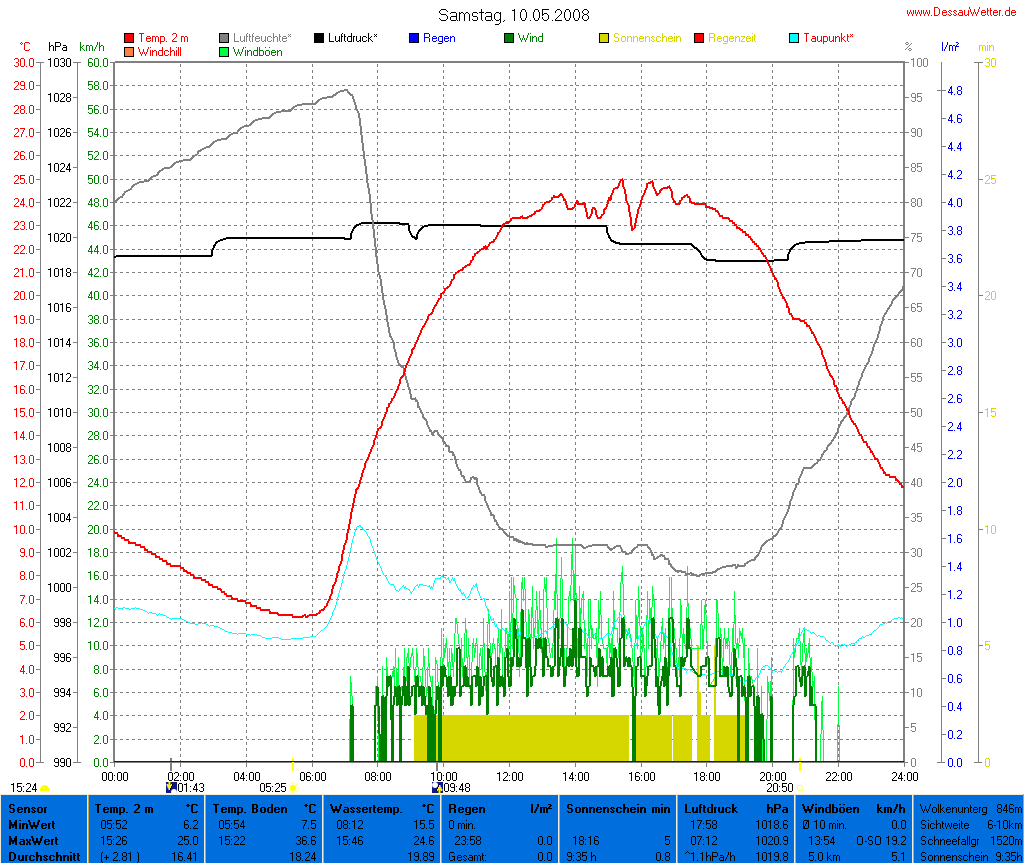The width and height of the screenshot is (1024, 863).
Task: Click the 09:48 marker on timeline
Action: point(456,788)
